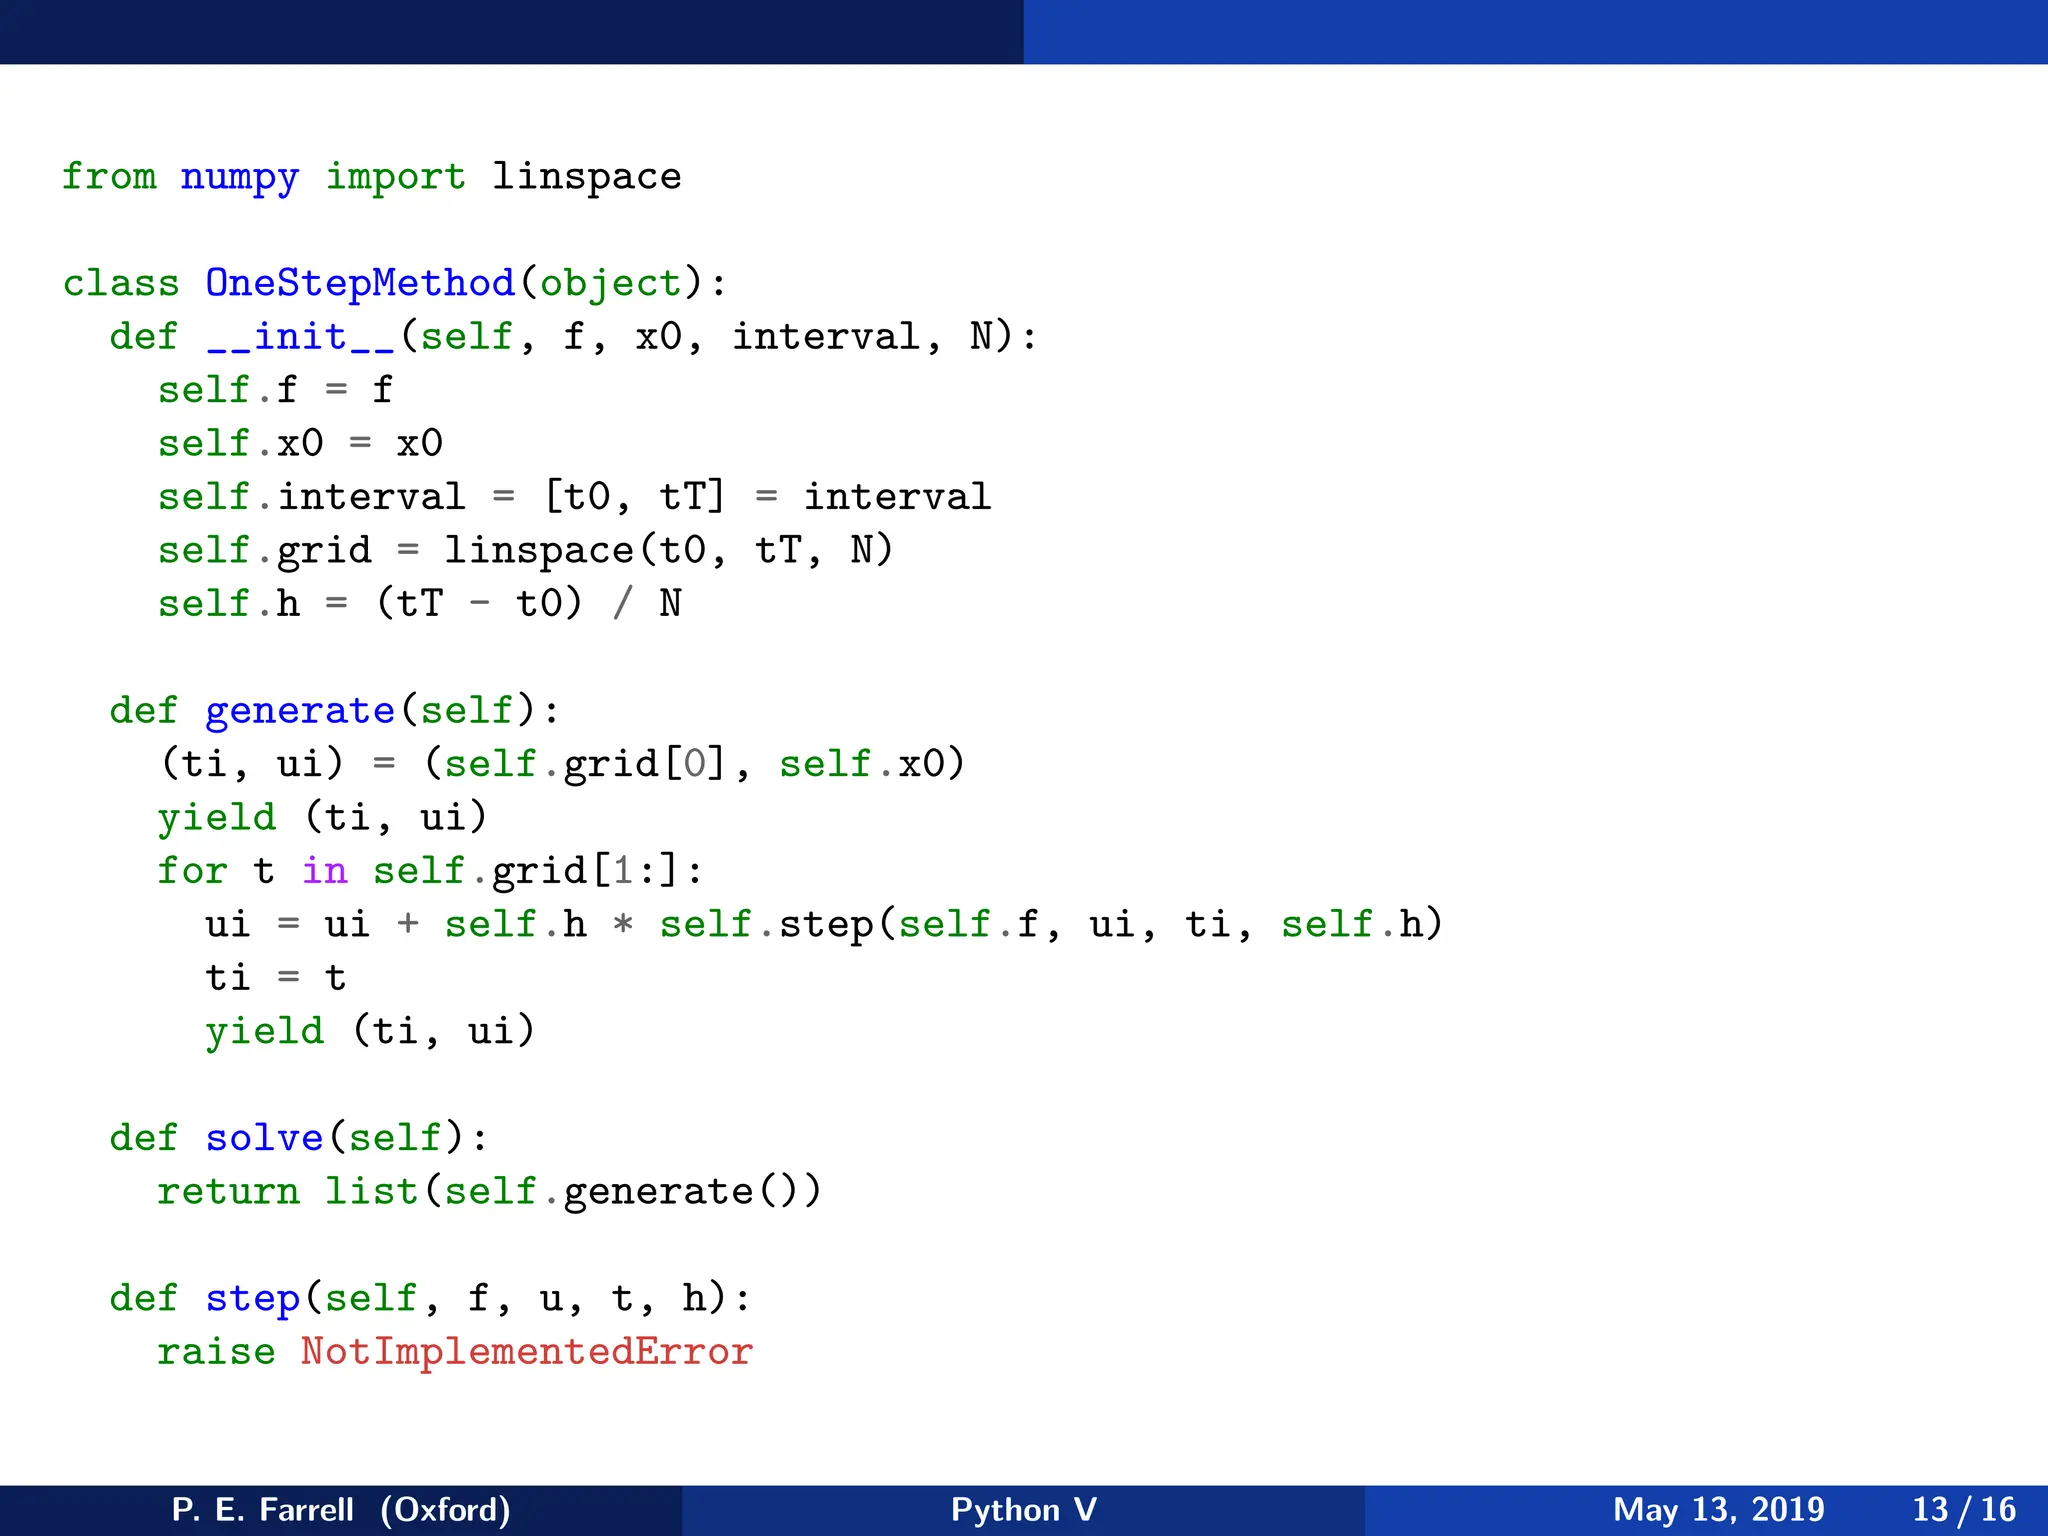Viewport: 2048px width, 1536px height.
Task: Click the 'def step(self, f, u, t, h):' line
Action: (x=430, y=1298)
